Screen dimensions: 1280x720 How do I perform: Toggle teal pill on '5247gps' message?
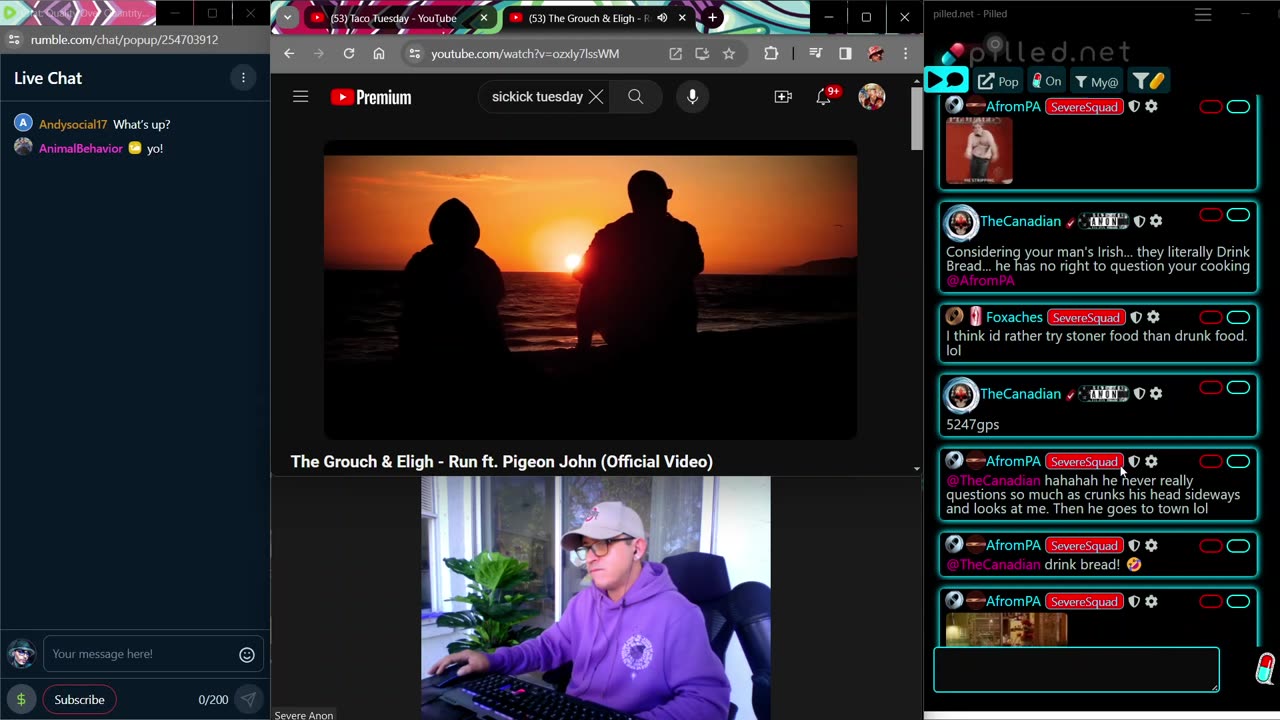1238,388
